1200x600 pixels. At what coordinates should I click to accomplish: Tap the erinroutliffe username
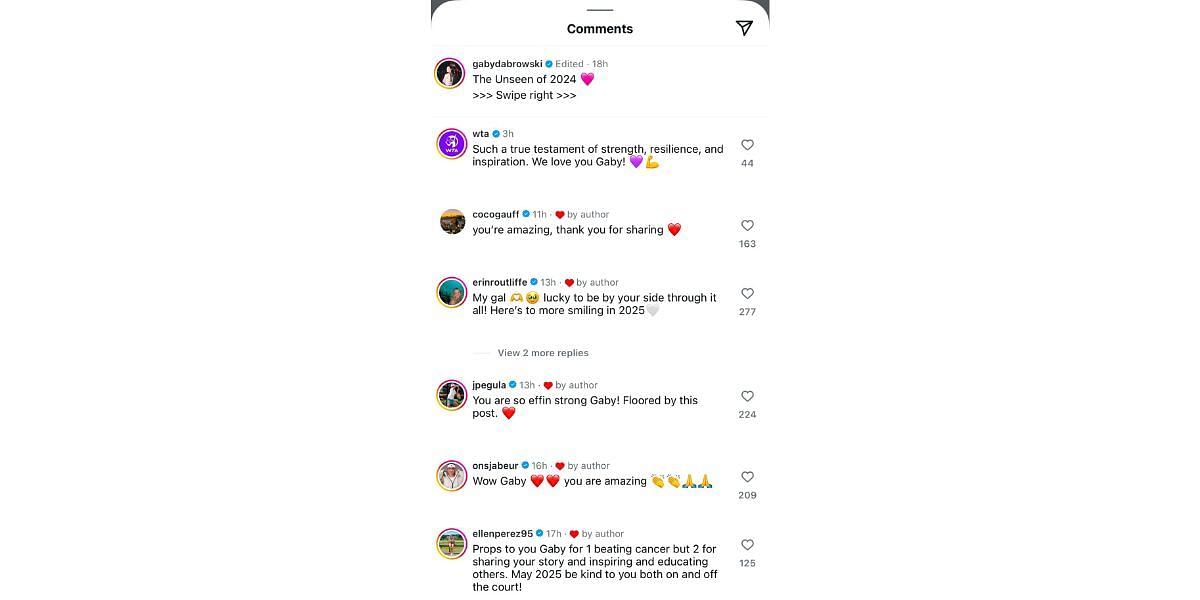click(499, 283)
